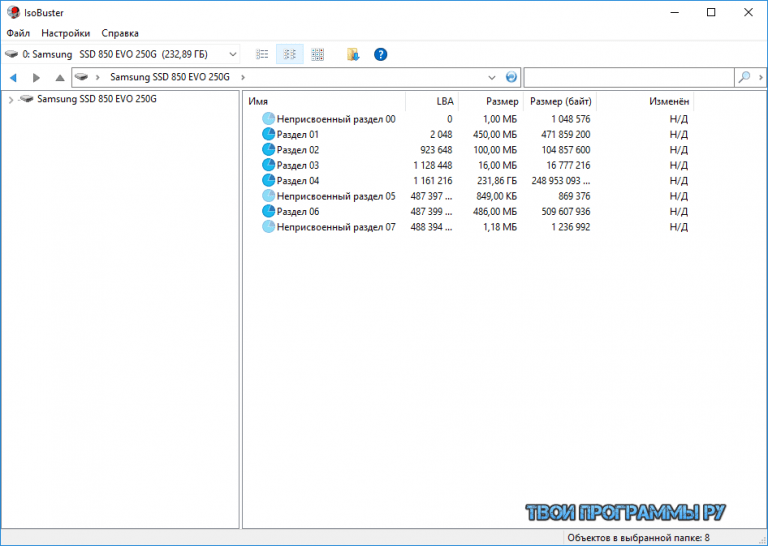Click the drive icon in the tree pane
768x546 pixels.
[26, 99]
